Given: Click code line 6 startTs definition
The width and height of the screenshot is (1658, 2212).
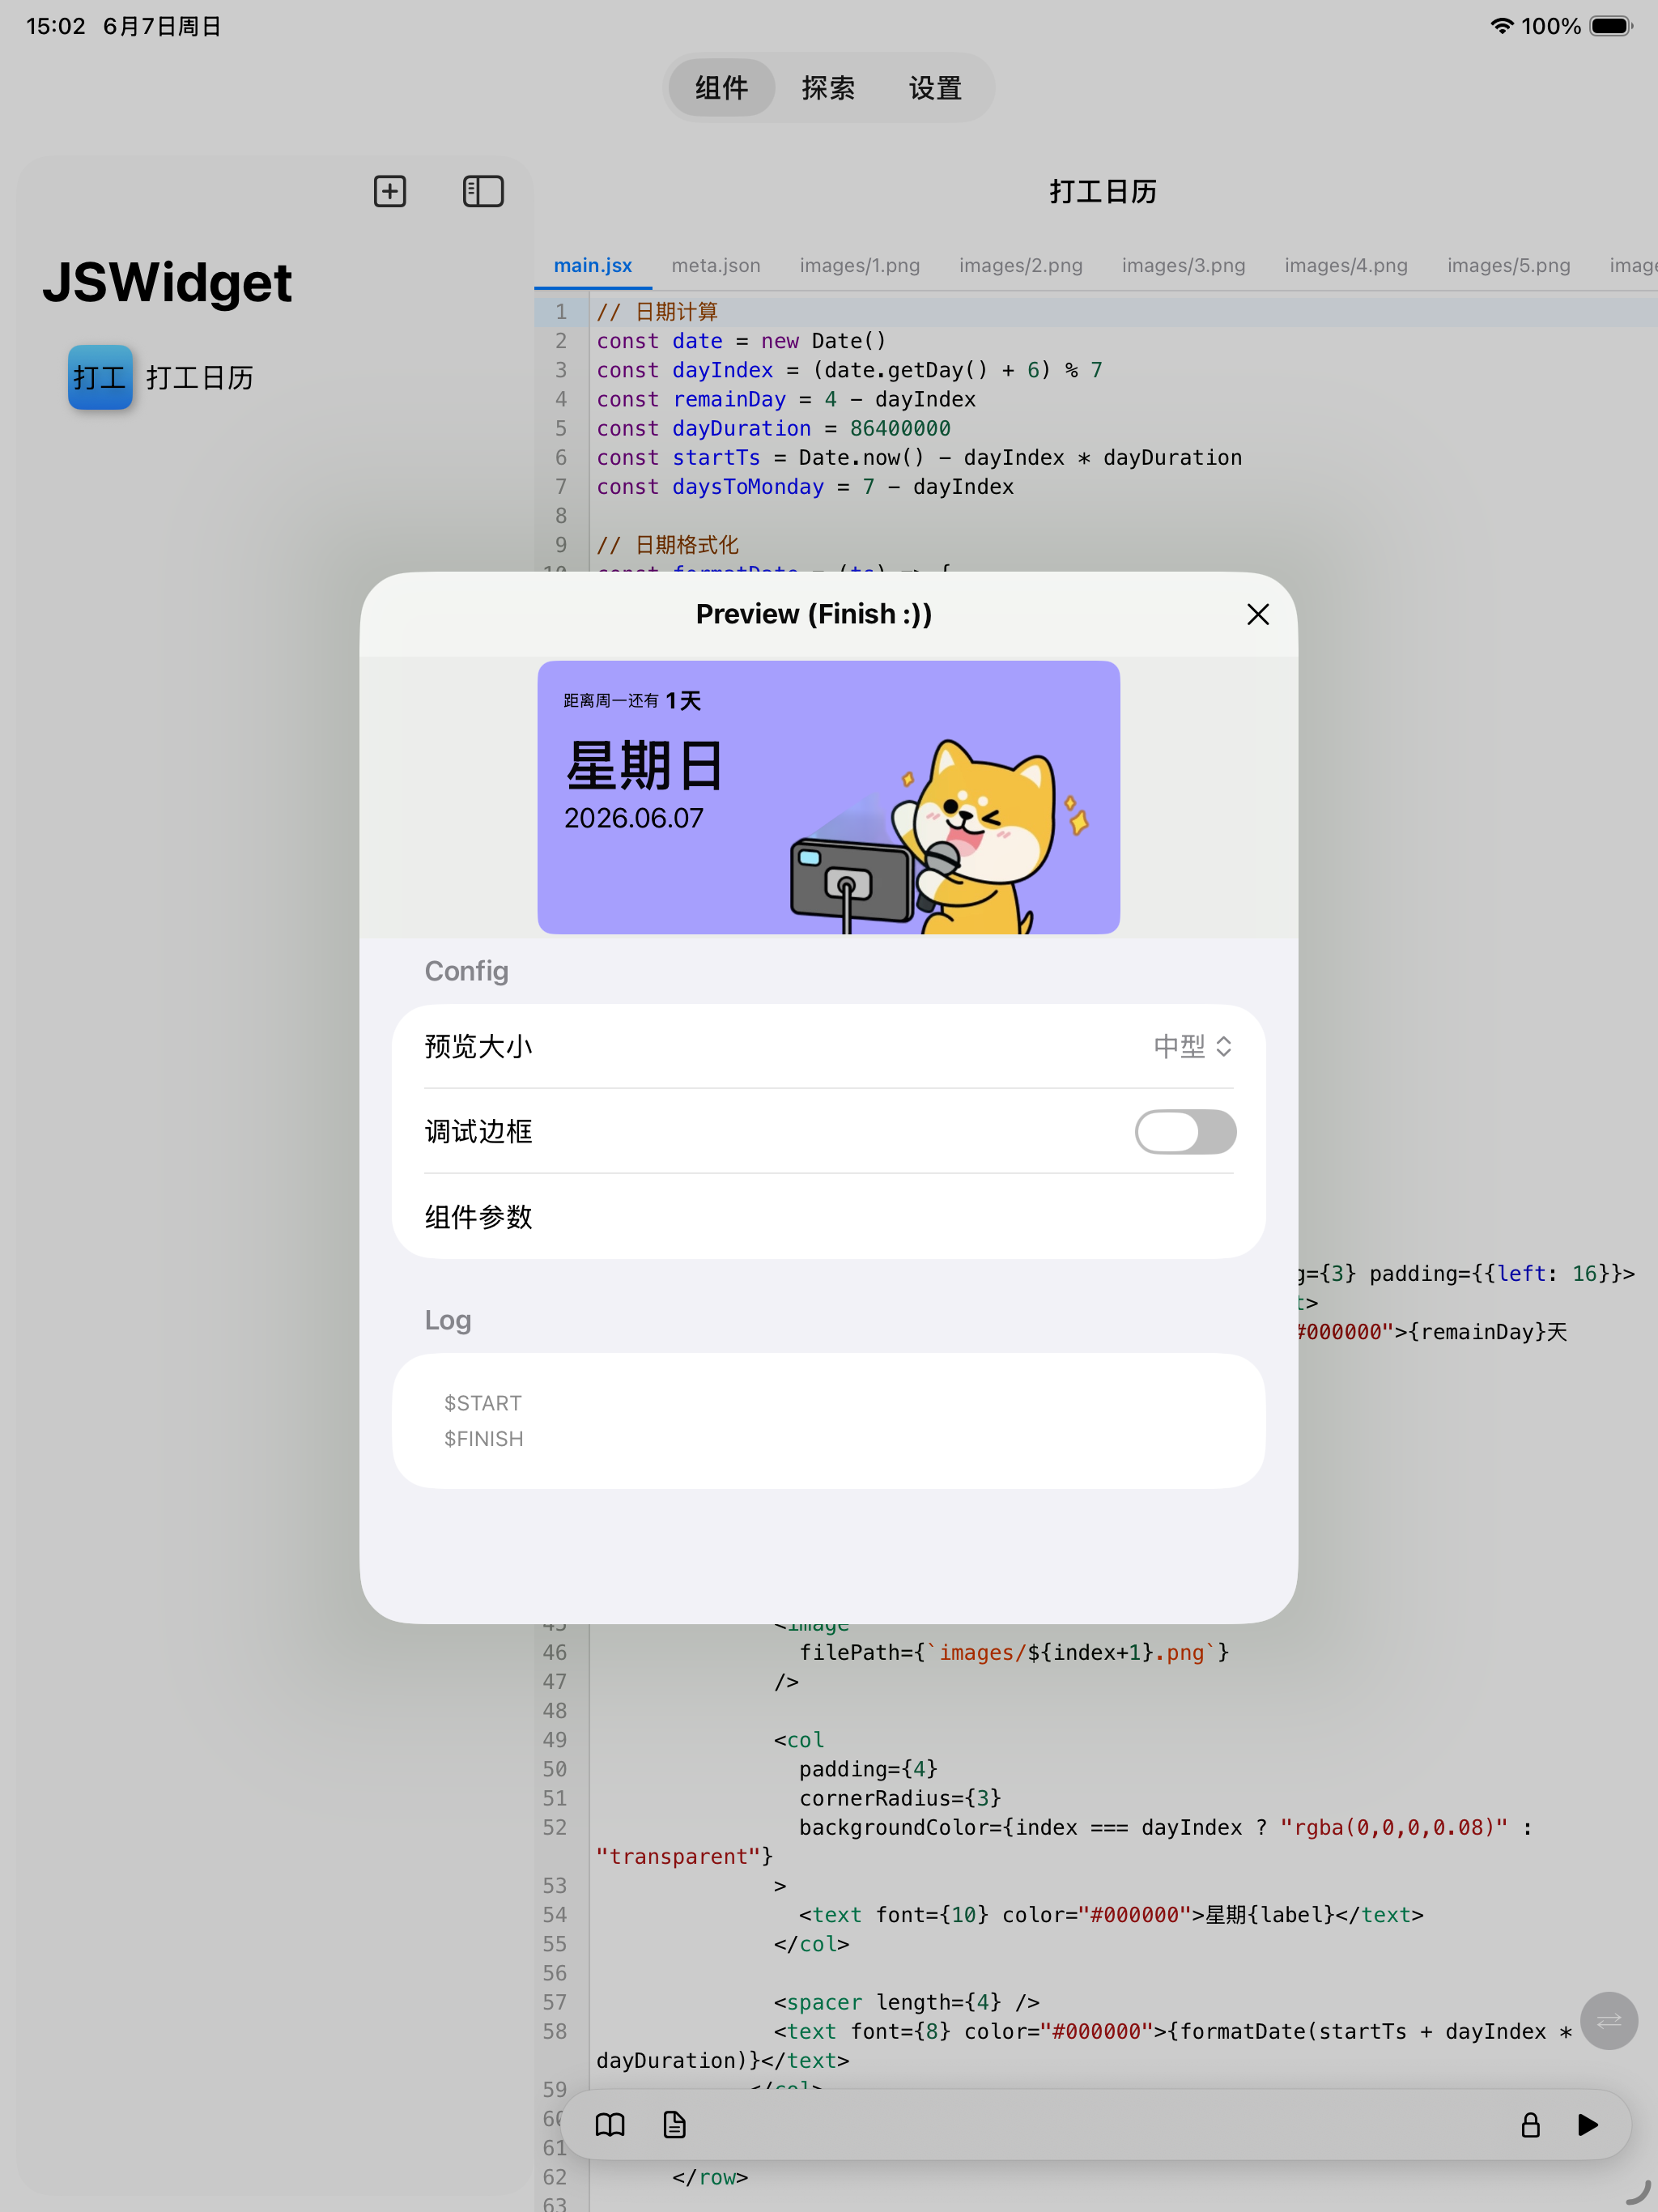Looking at the screenshot, I should (x=919, y=457).
